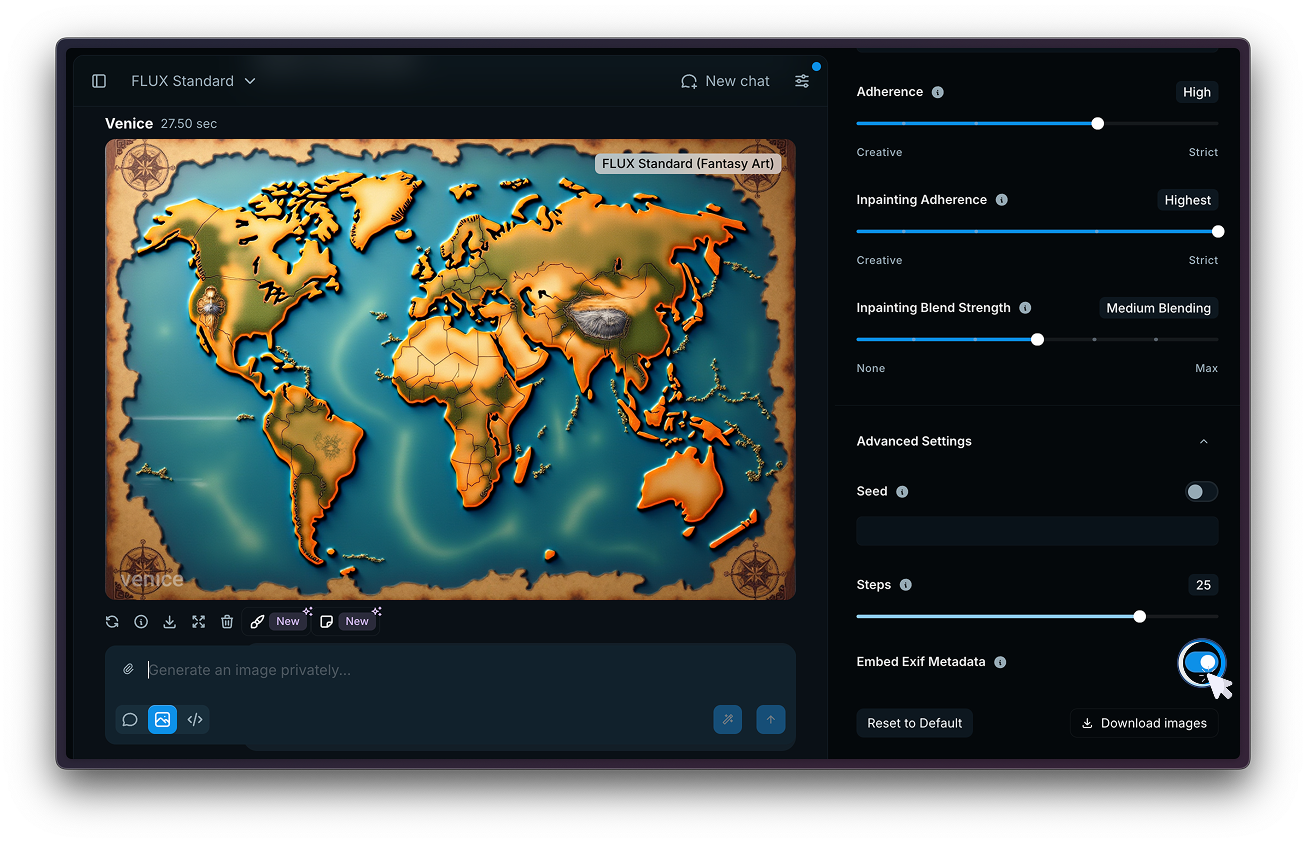1306x843 pixels.
Task: Show info tooltip beside Embed Exif Metadata
Action: point(1000,662)
